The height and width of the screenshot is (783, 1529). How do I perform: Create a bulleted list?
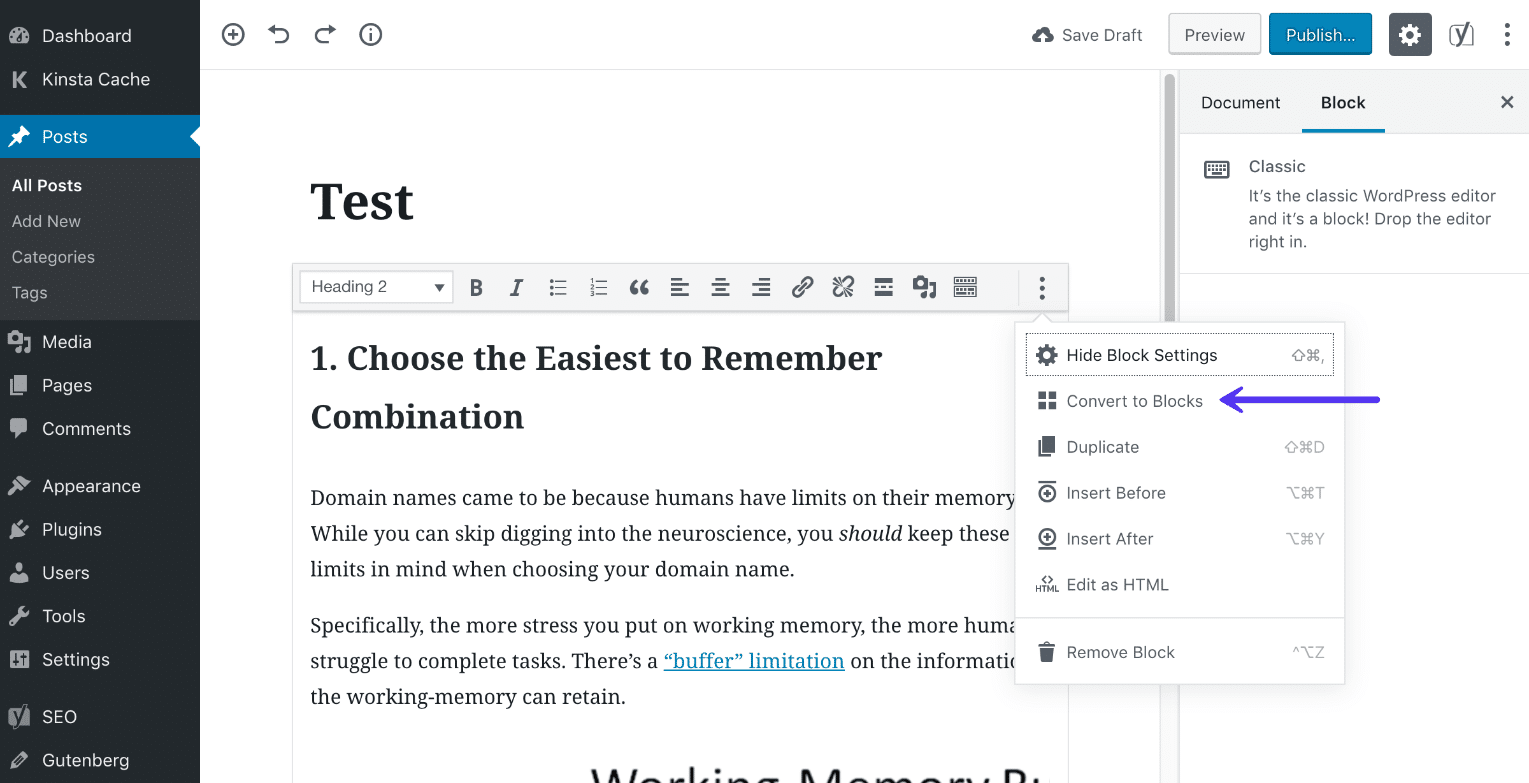[557, 287]
